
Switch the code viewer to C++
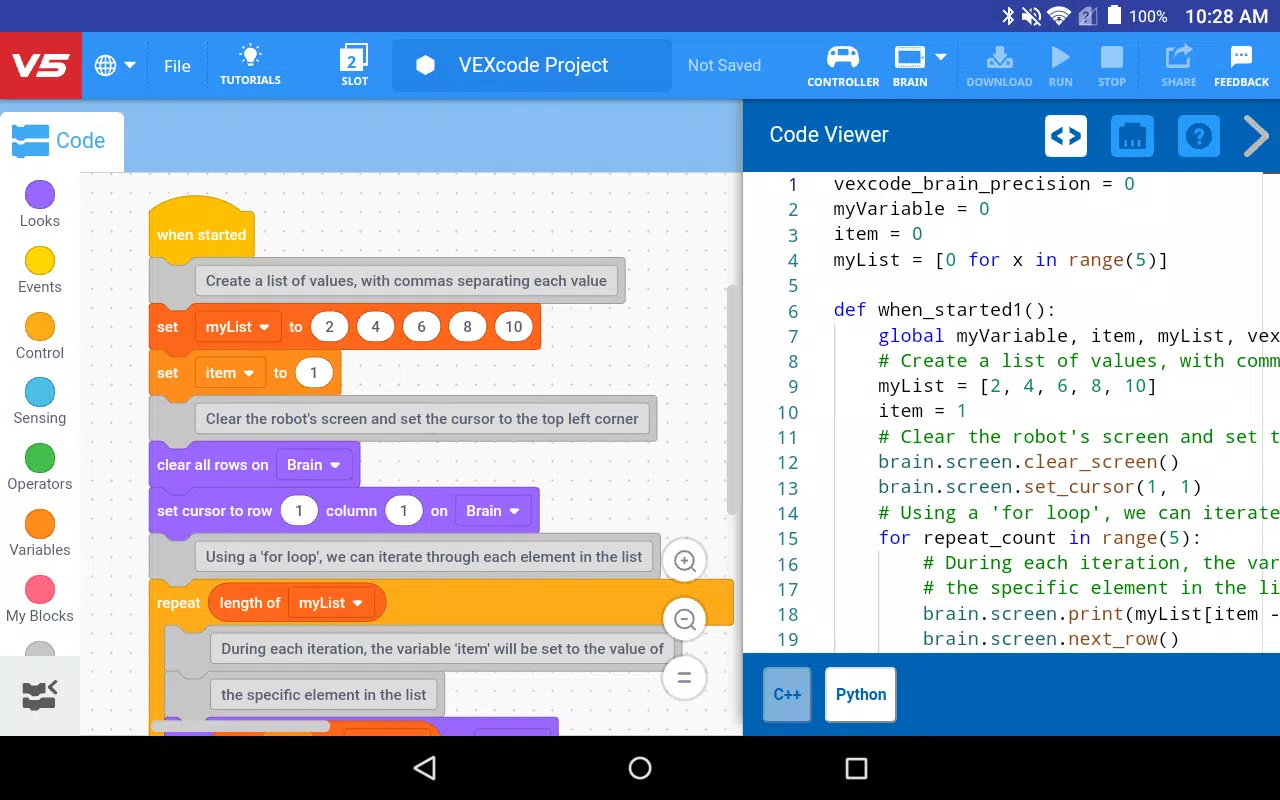(x=787, y=694)
